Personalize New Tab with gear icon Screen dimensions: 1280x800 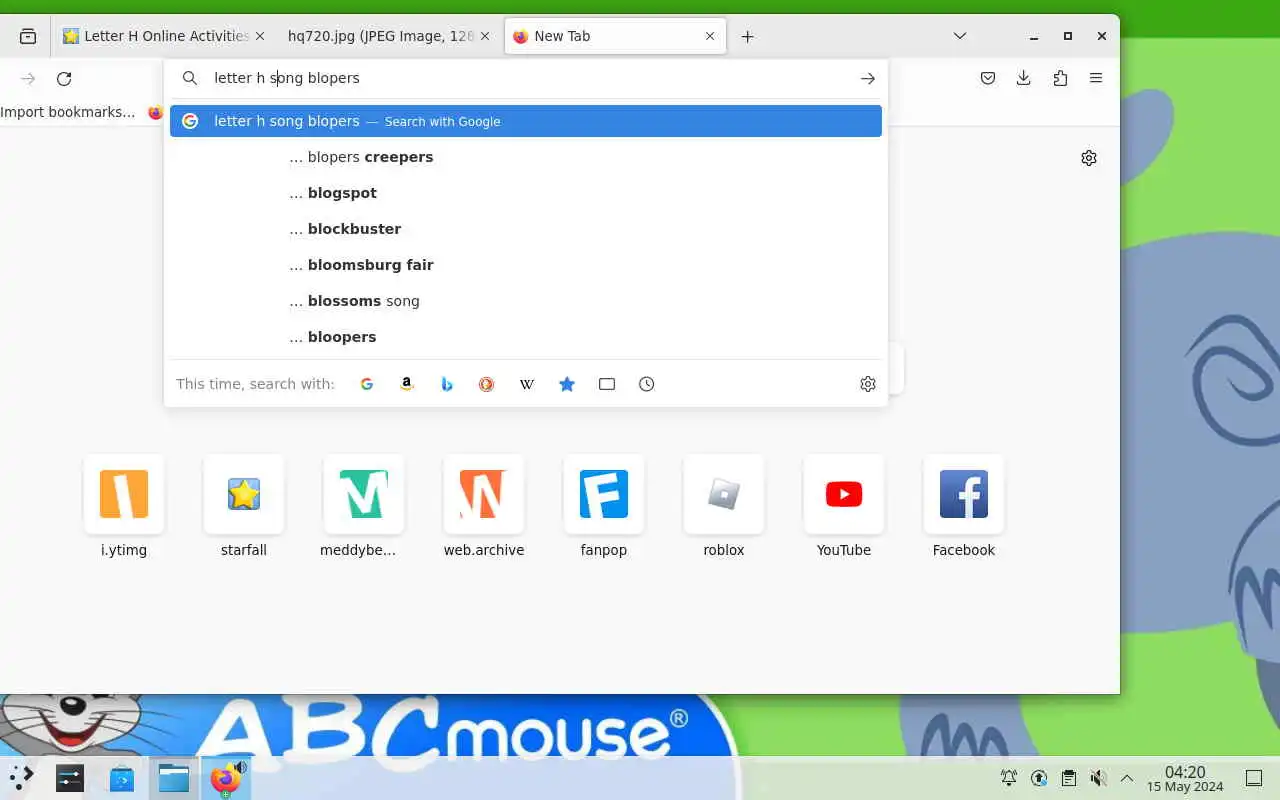[1089, 158]
